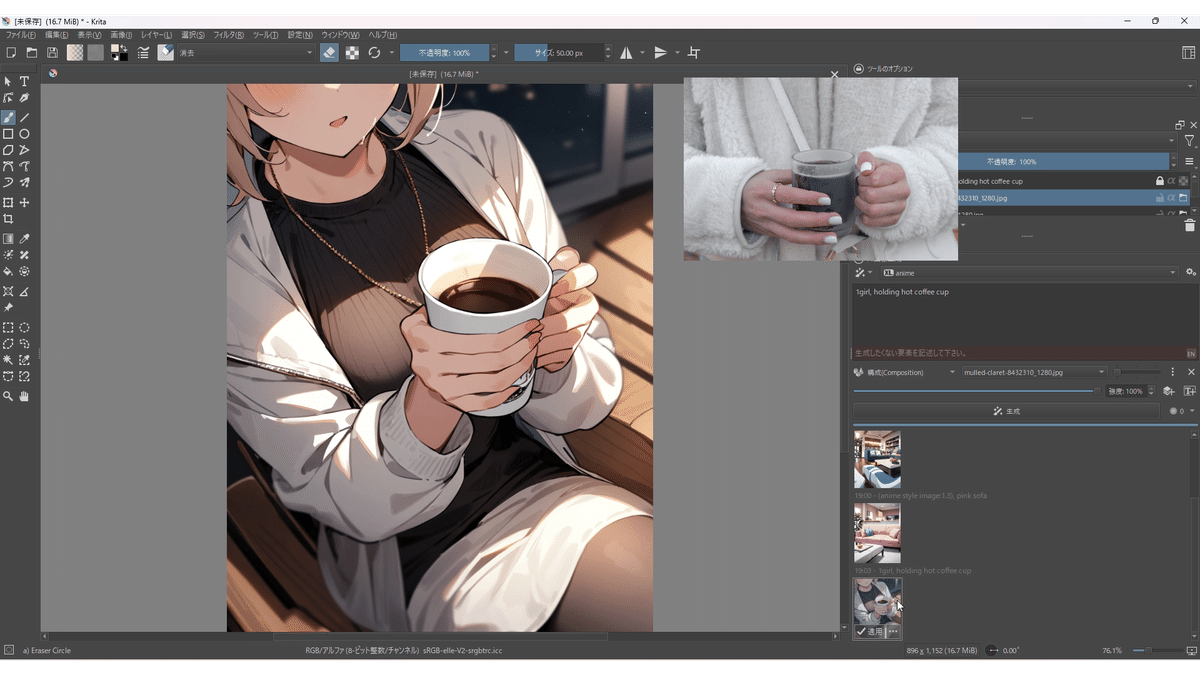Open the ファイル menu
The image size is (1200, 675).
20,35
